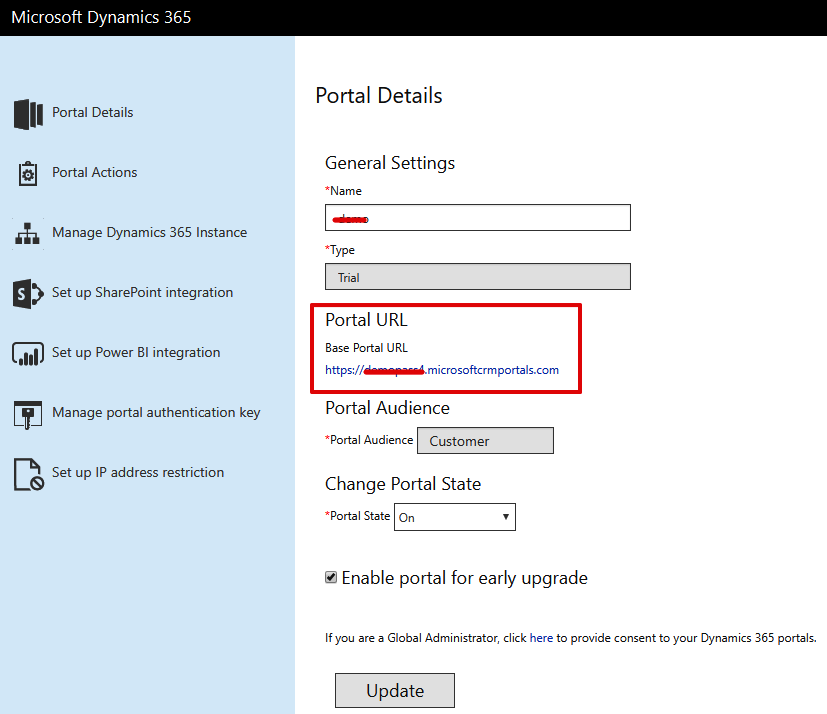Screen dimensions: 827x714
Task: Focus the Name input field
Action: pos(478,217)
